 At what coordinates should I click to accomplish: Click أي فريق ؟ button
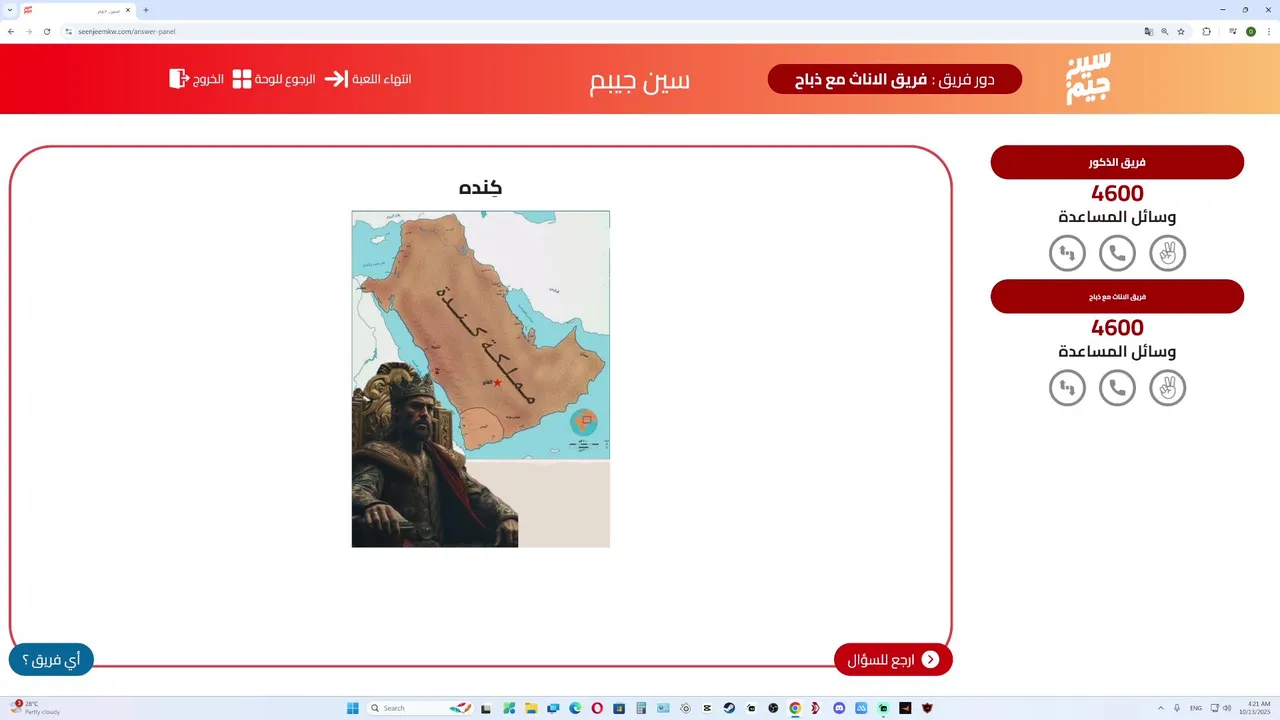tap(51, 659)
